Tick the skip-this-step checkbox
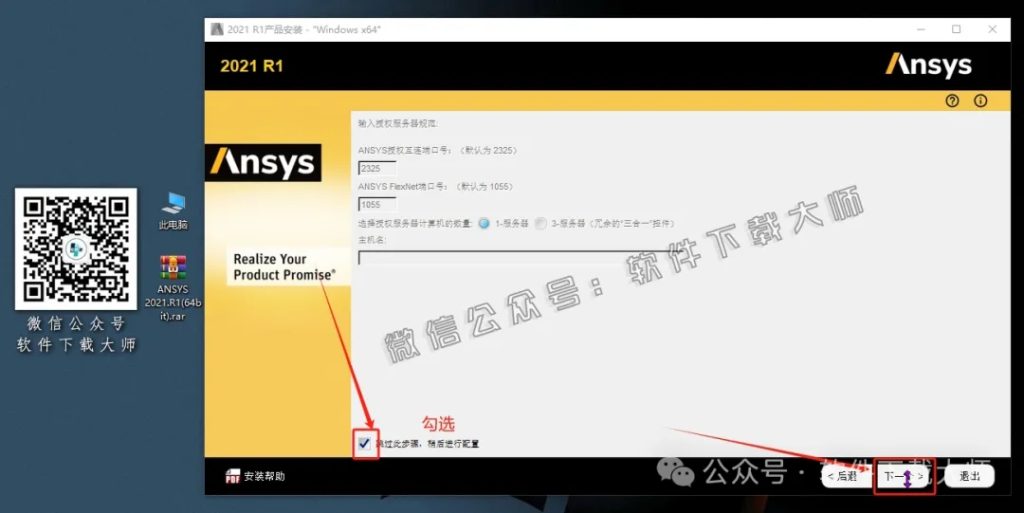 tap(364, 444)
